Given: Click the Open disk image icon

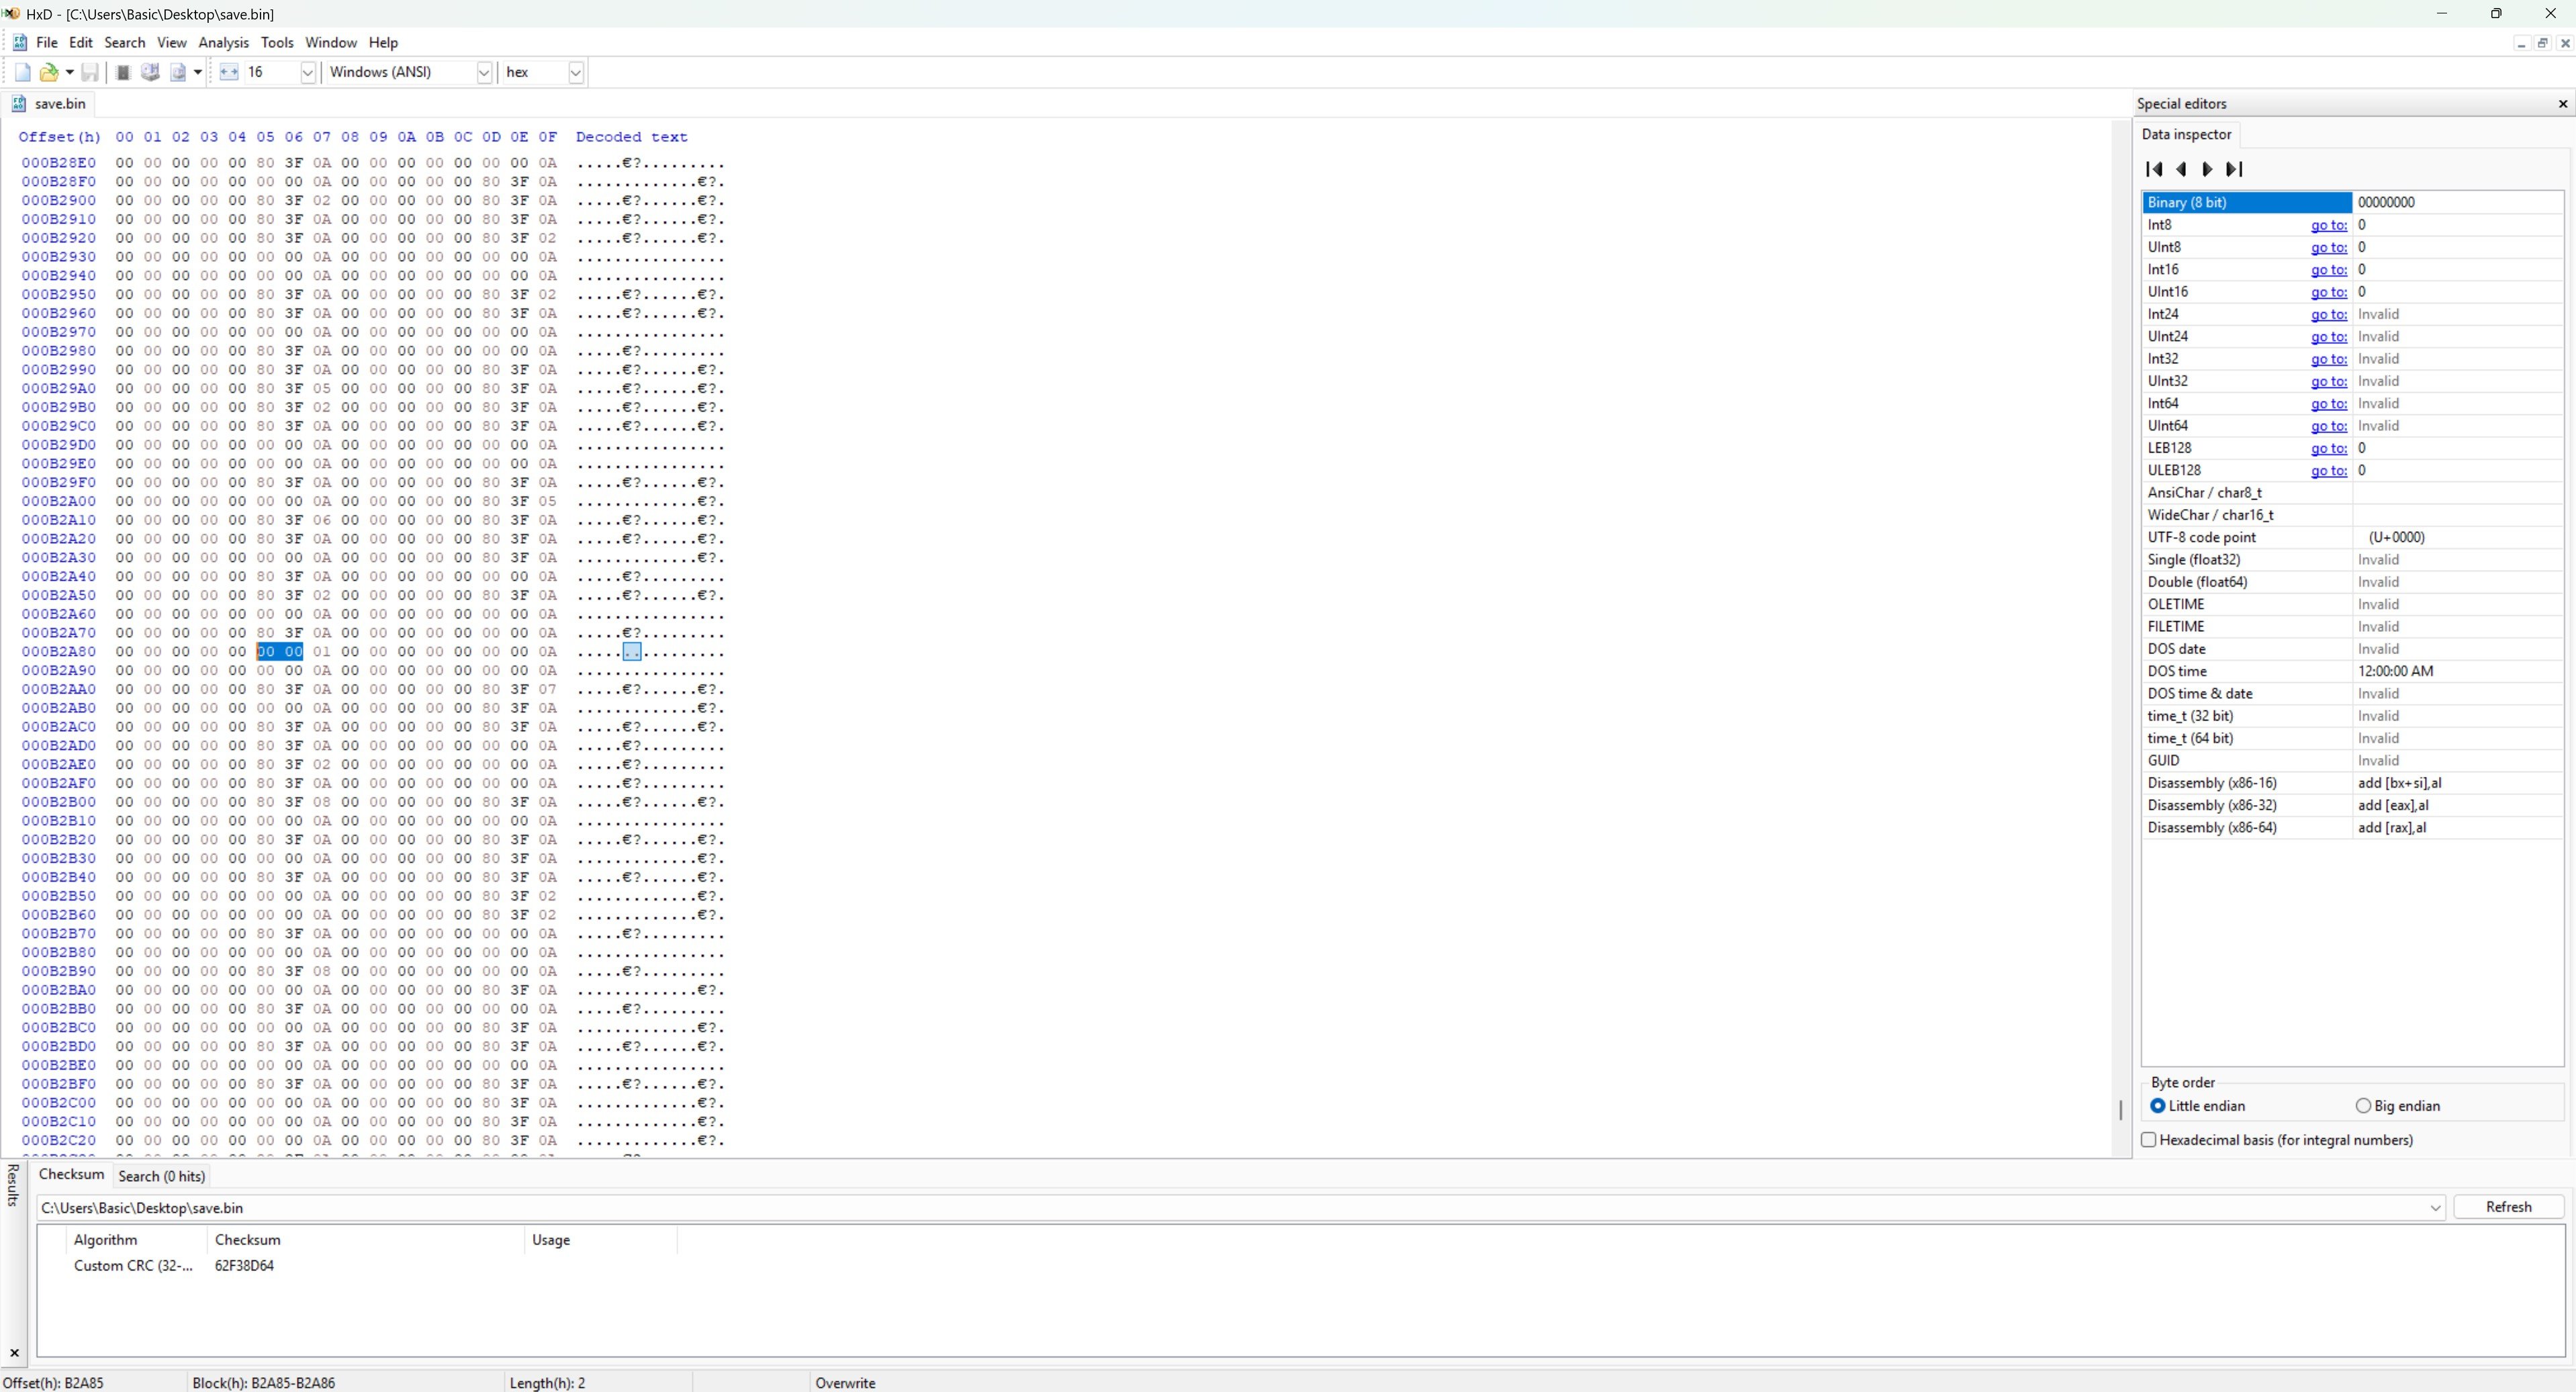Looking at the screenshot, I should [x=178, y=72].
